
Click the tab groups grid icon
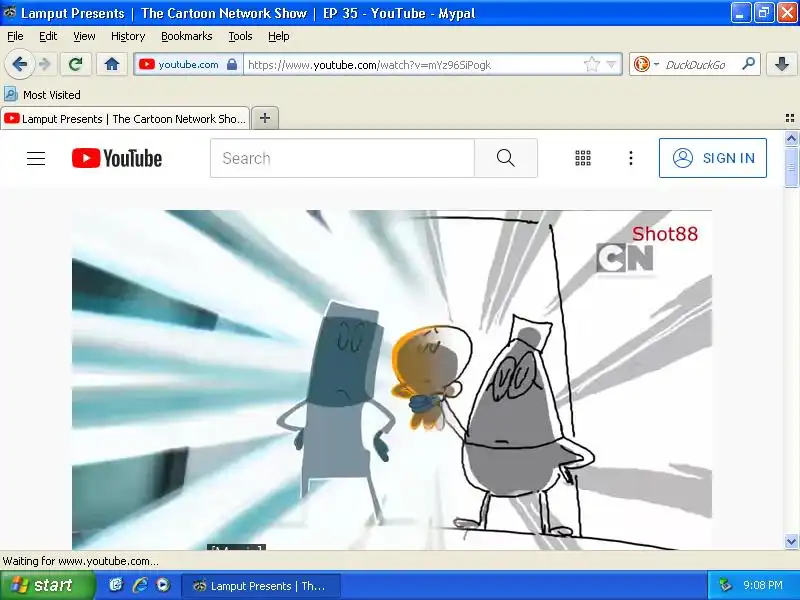(x=790, y=118)
